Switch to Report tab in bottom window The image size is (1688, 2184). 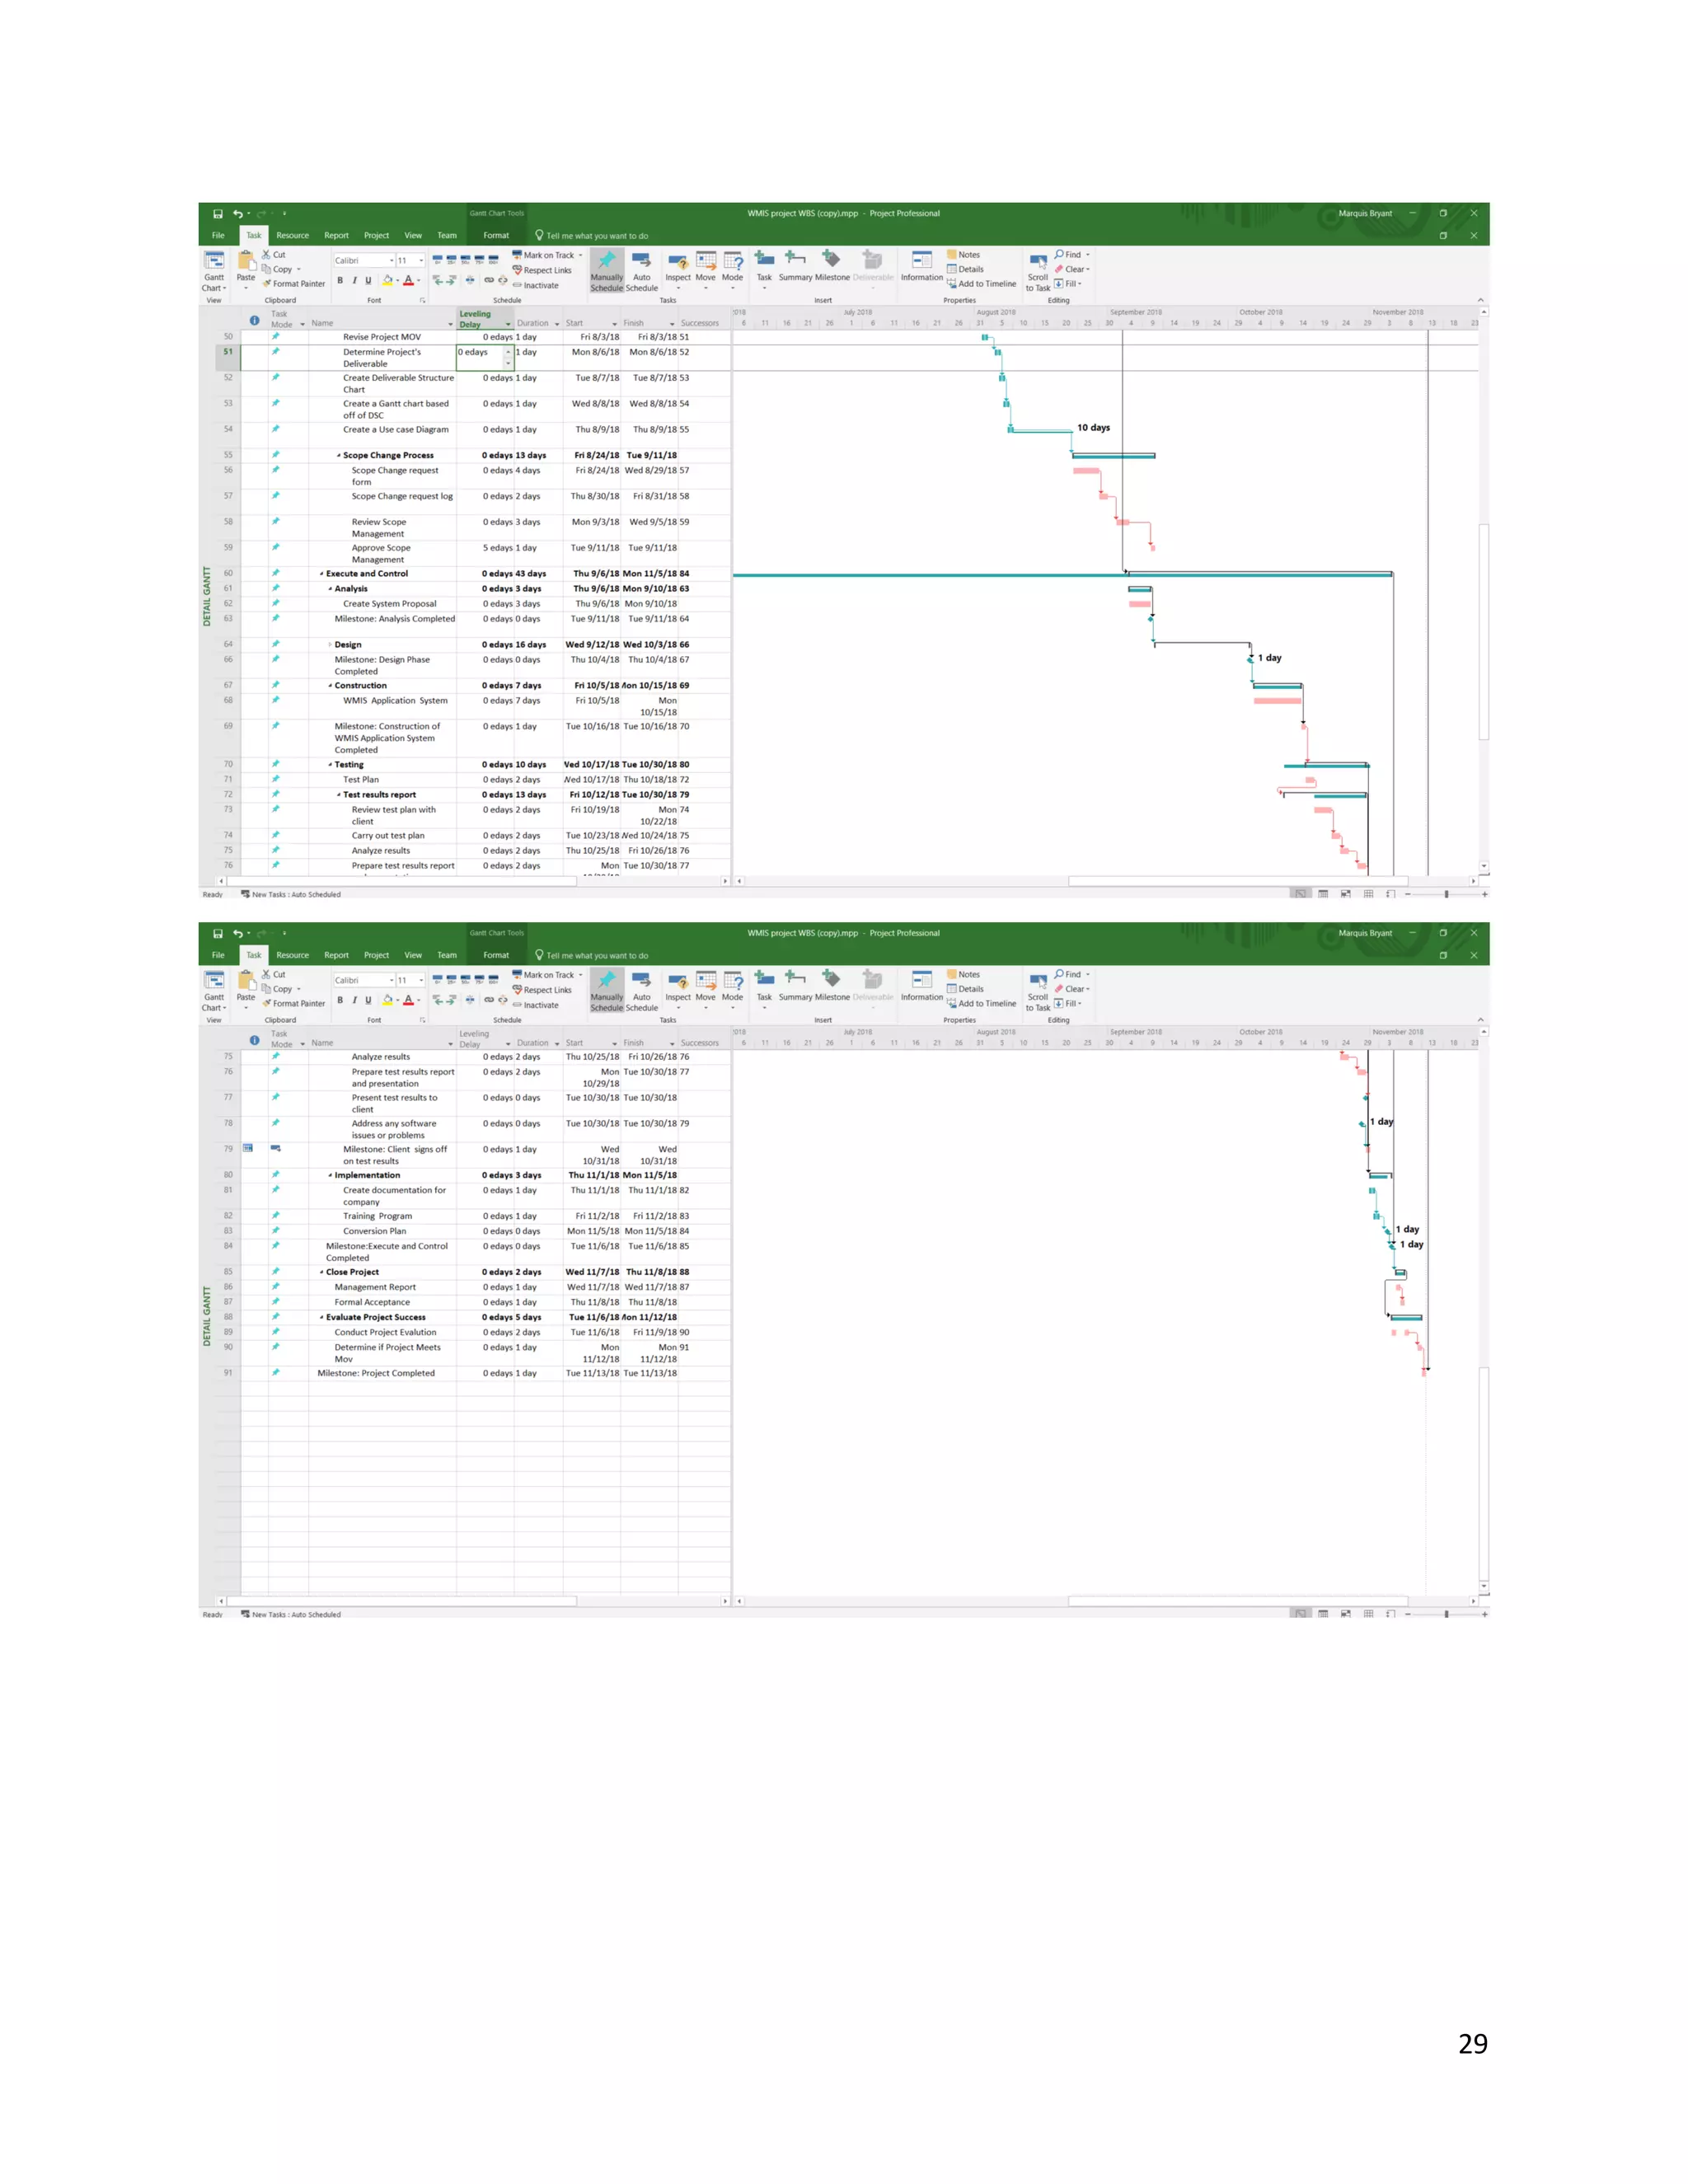pyautogui.click(x=336, y=956)
